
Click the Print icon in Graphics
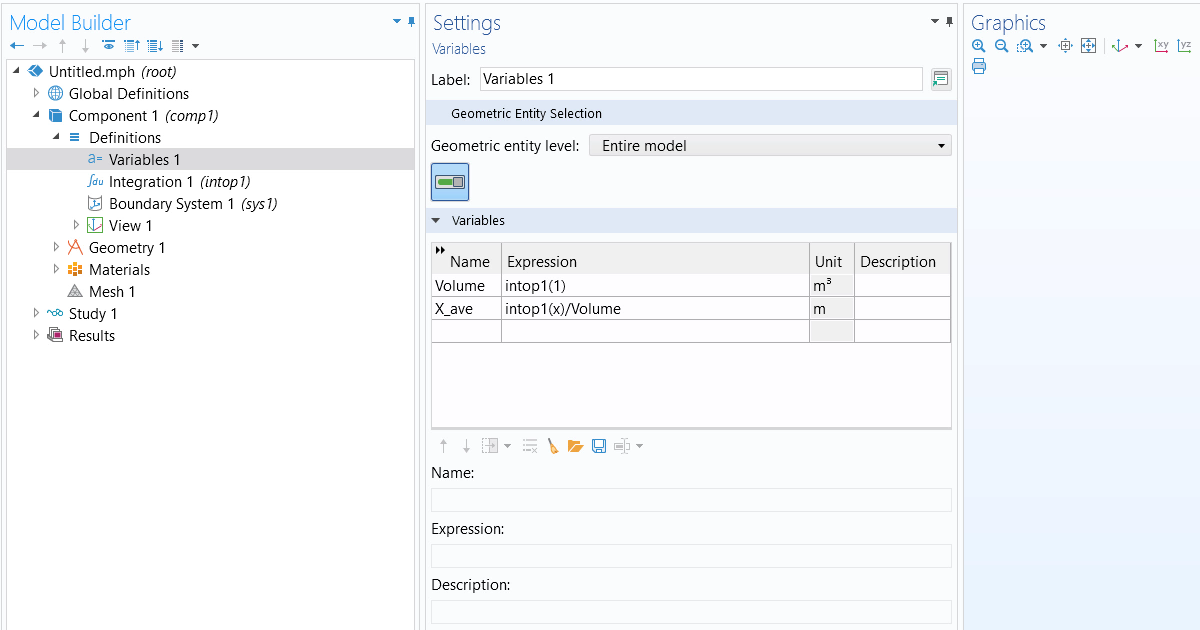click(x=978, y=67)
